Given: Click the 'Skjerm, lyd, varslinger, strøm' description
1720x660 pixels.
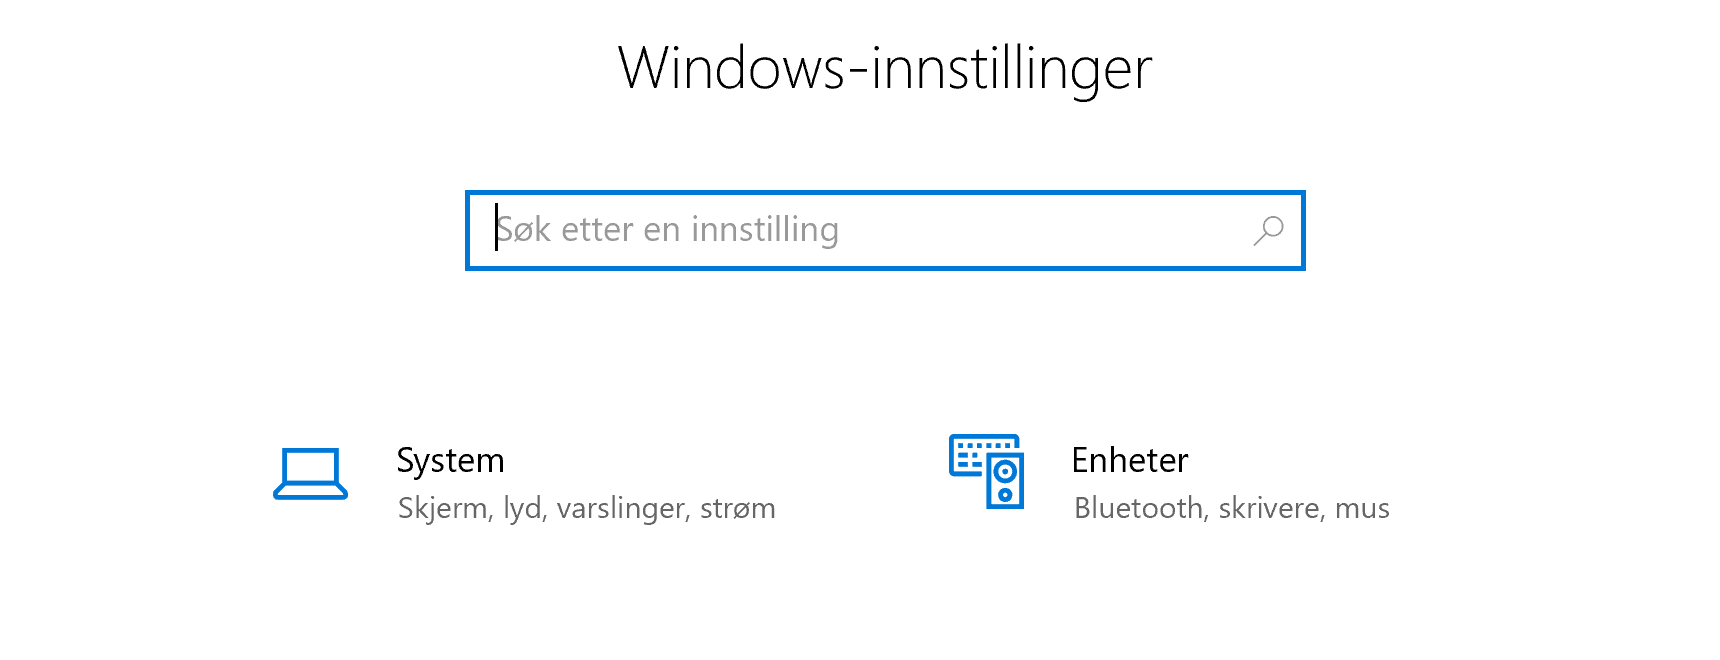Looking at the screenshot, I should click(586, 508).
